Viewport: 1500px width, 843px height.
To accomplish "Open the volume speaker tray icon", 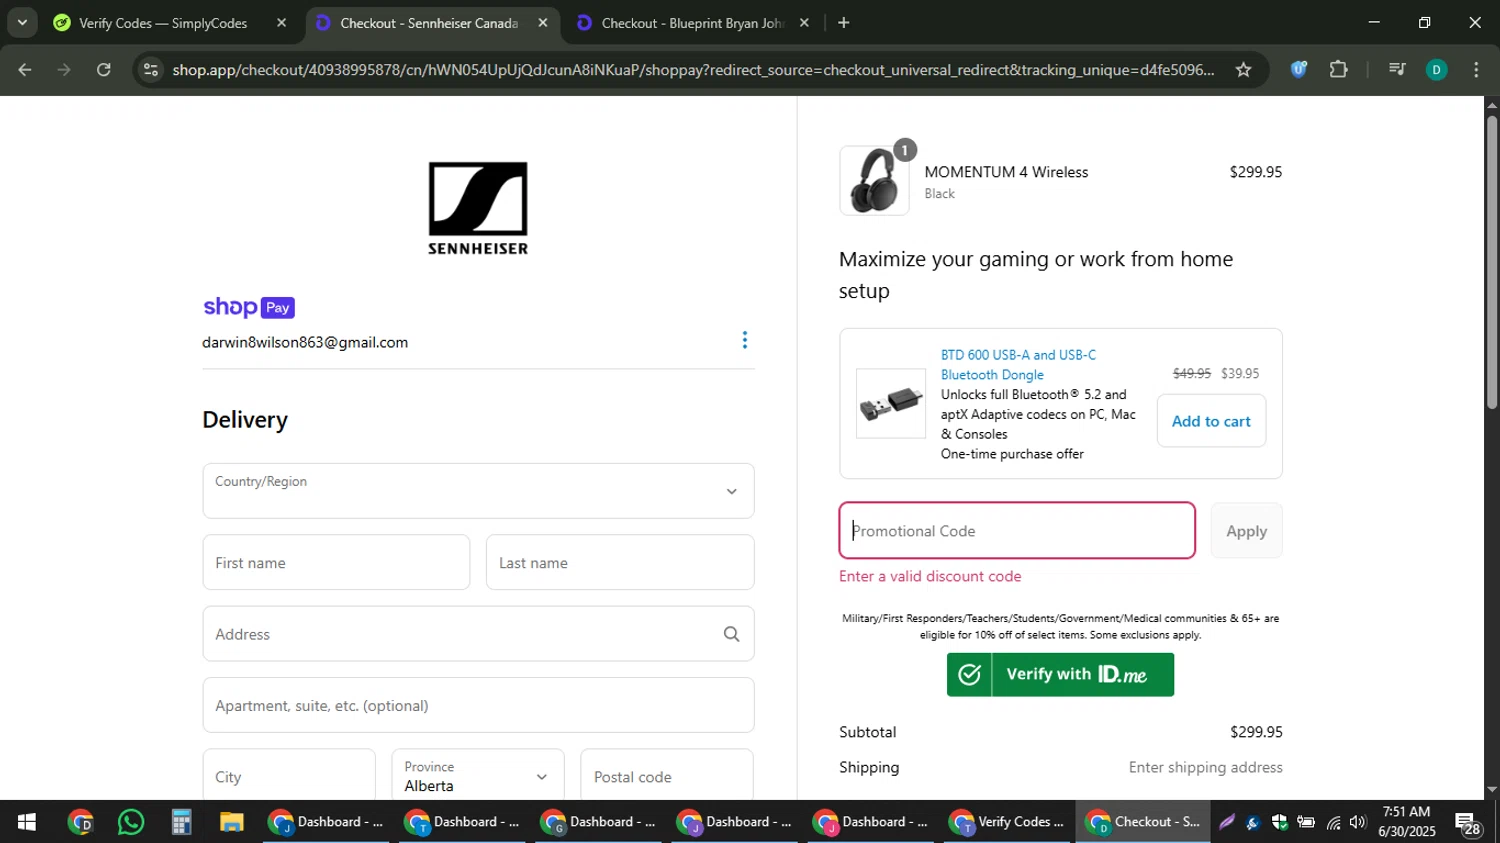I will (x=1357, y=823).
